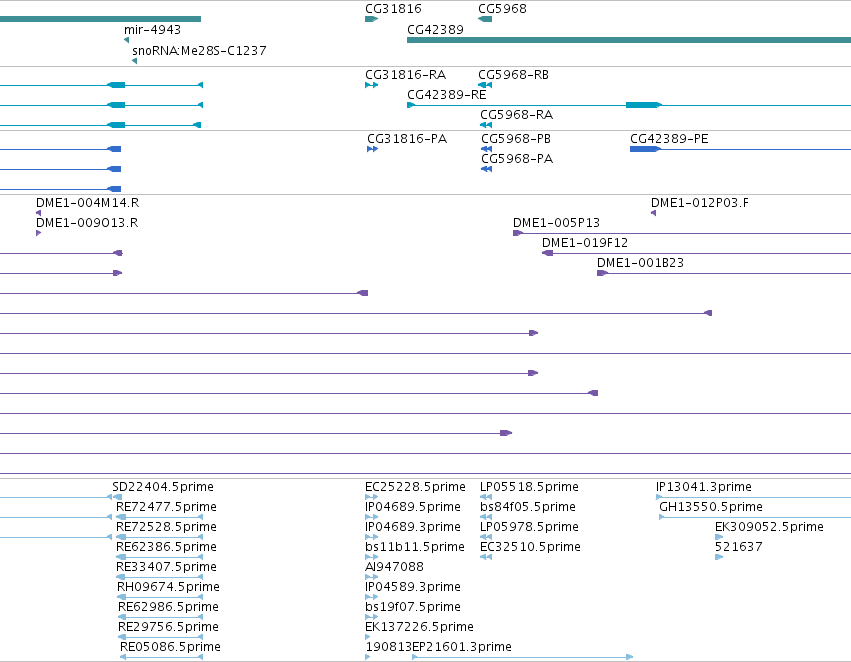Select the RE33407.5prime EST label
This screenshot has height=662, width=851.
pos(166,567)
